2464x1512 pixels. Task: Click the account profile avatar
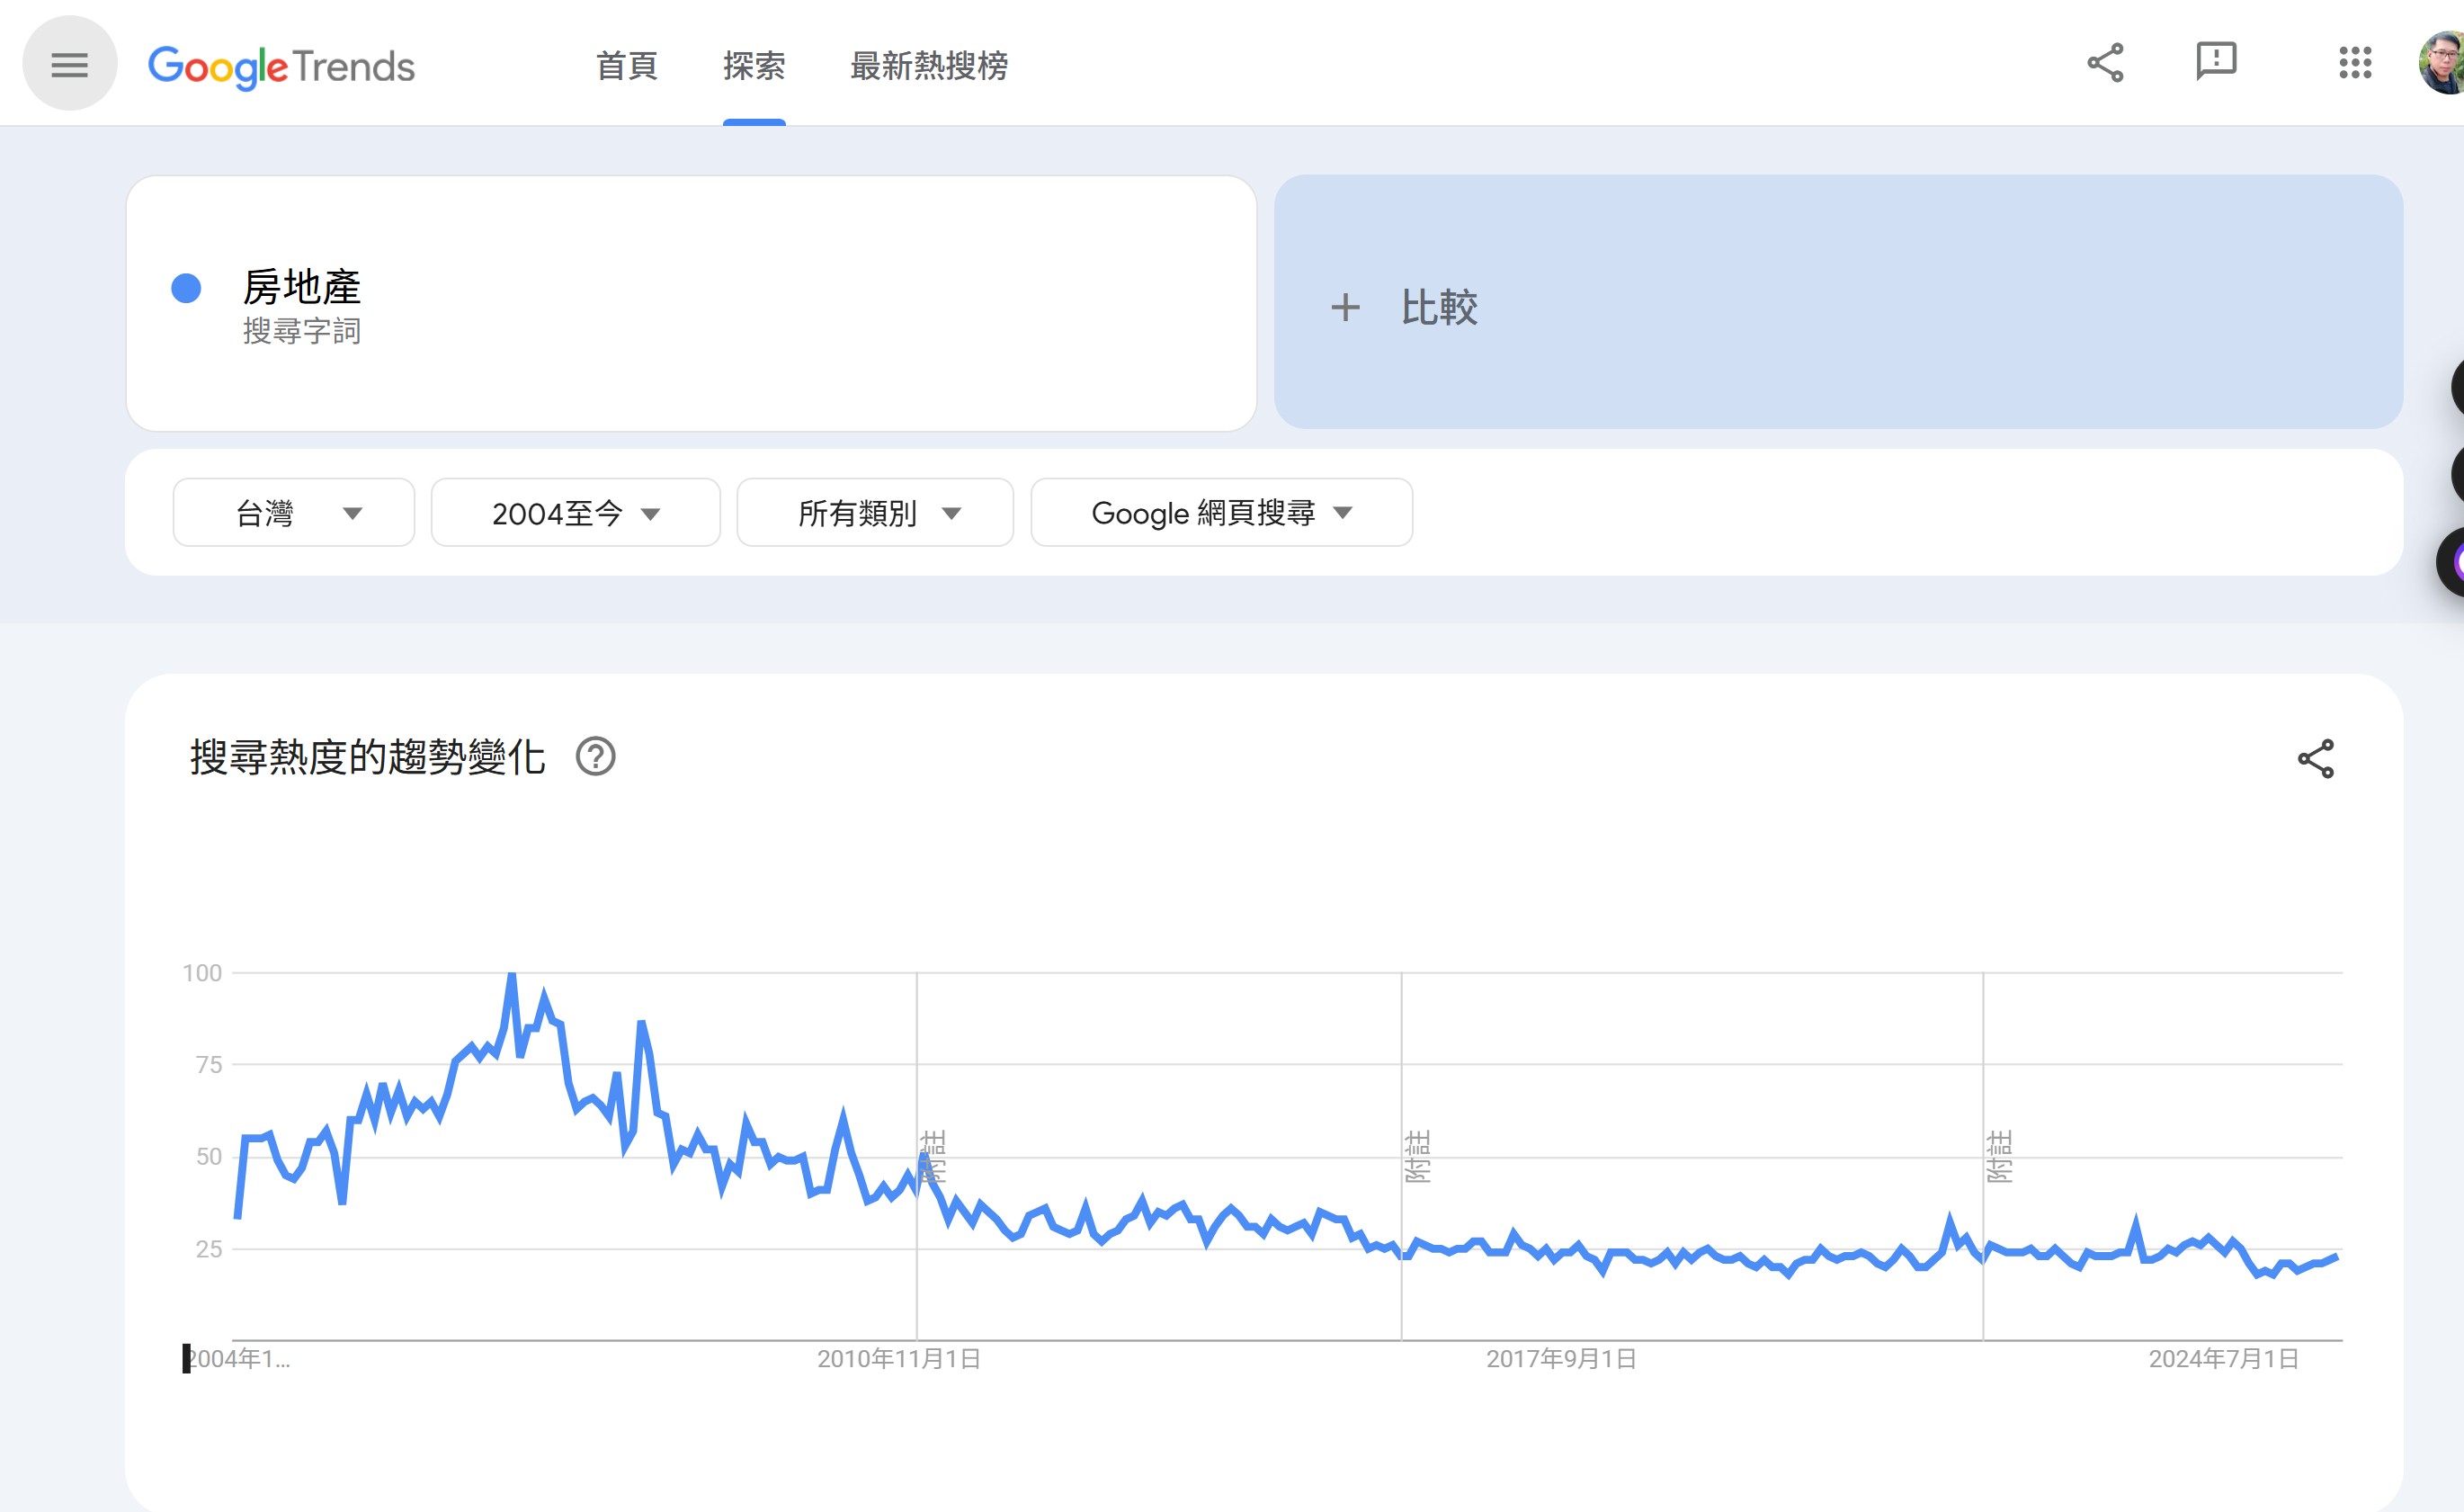point(2444,63)
